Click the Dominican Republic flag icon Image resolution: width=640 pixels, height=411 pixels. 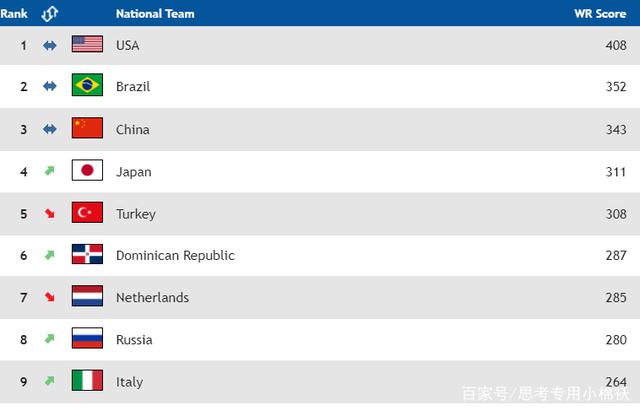[x=87, y=255]
